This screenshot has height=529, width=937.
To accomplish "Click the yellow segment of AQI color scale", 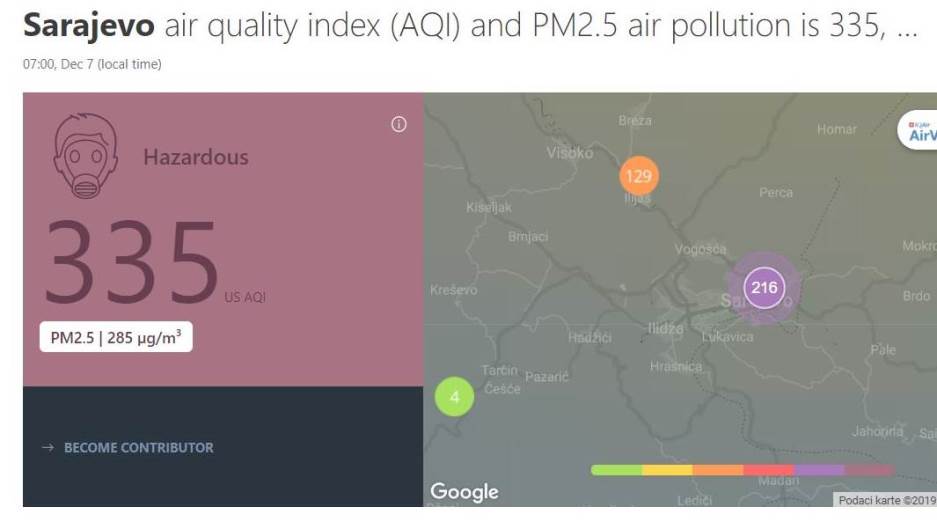I will [667, 469].
